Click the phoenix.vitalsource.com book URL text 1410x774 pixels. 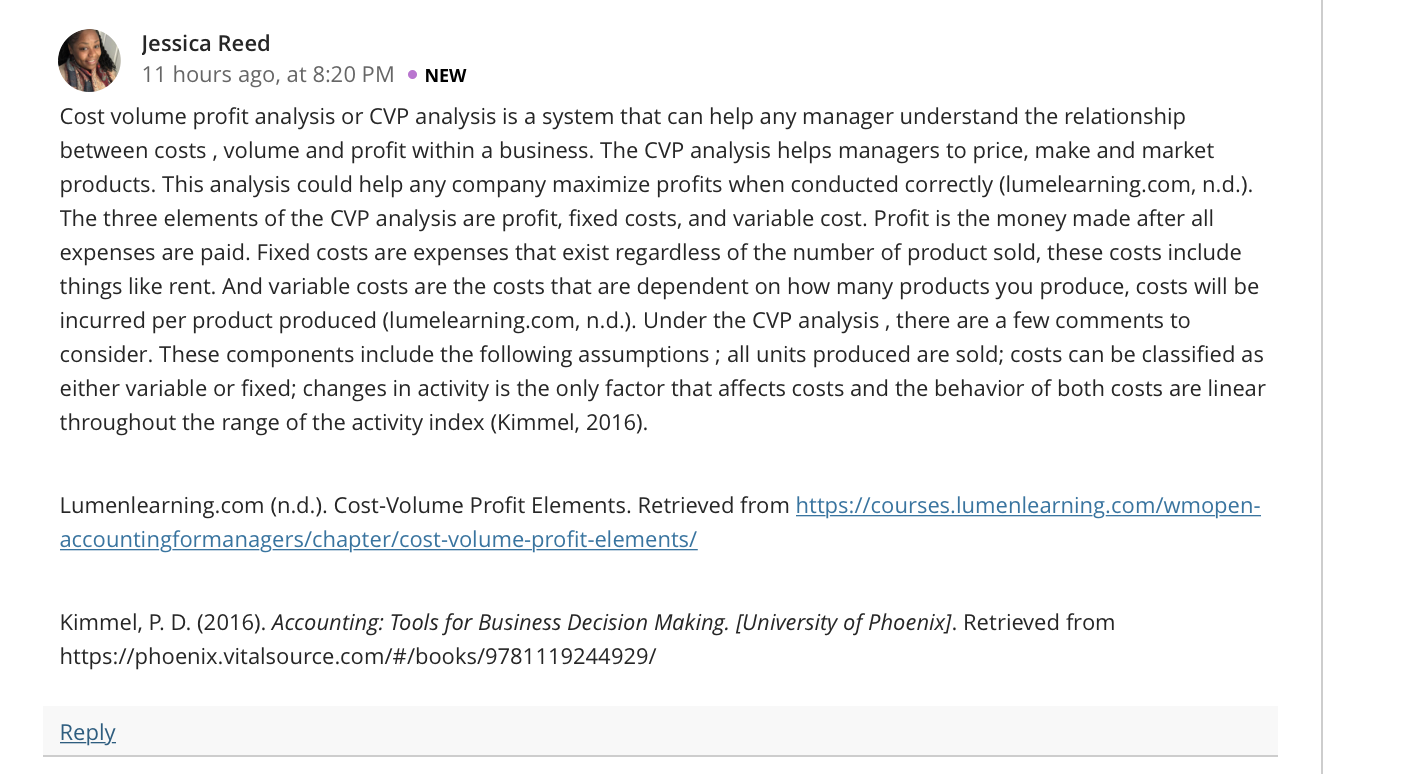pos(358,656)
